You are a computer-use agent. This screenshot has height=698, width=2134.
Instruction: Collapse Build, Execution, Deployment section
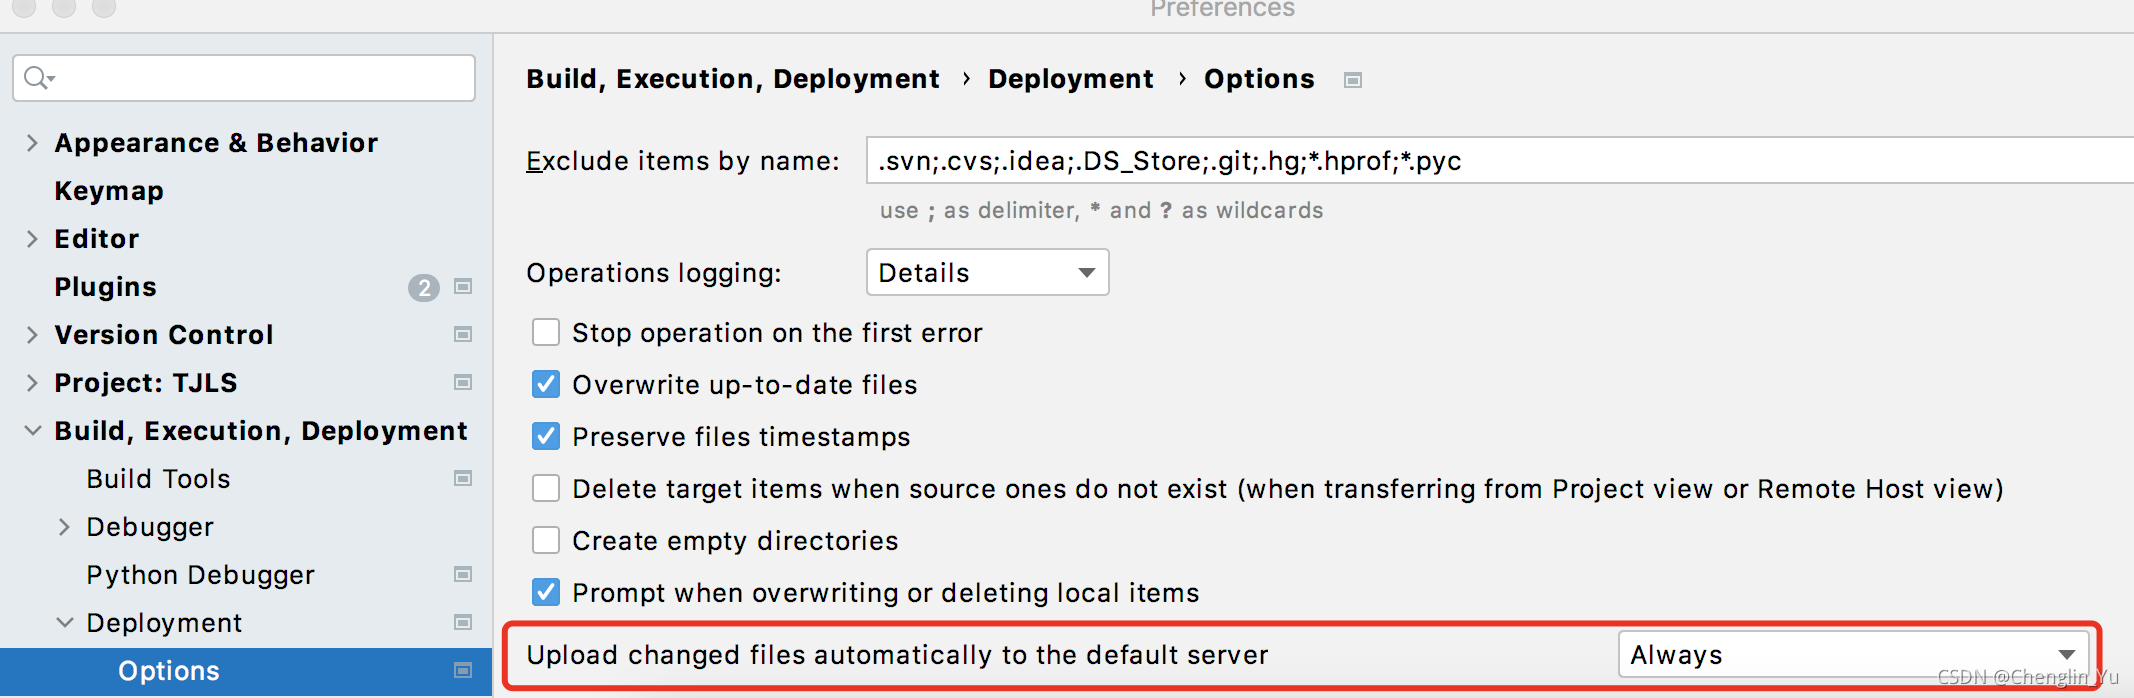click(32, 431)
